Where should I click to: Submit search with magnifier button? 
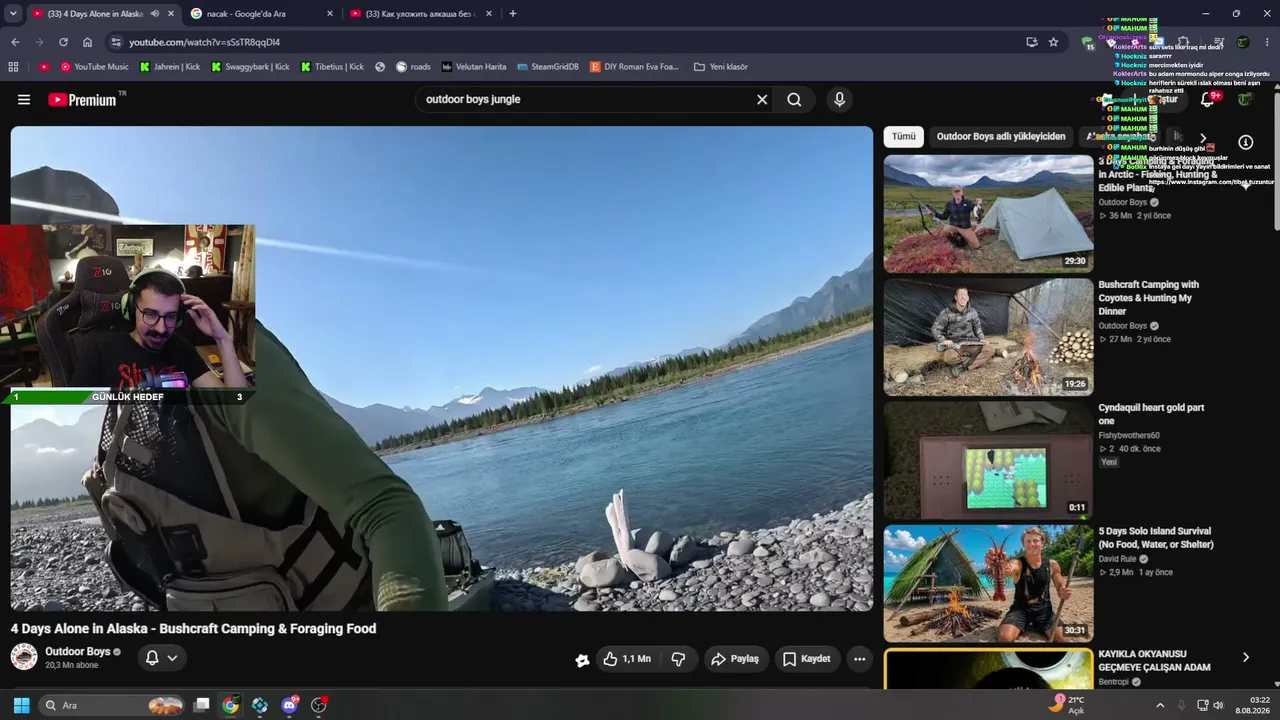click(794, 100)
